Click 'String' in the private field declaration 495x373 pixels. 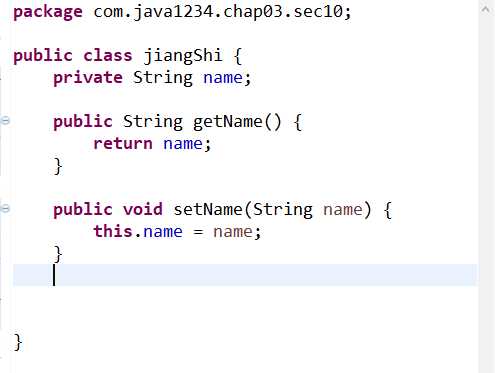pos(163,78)
